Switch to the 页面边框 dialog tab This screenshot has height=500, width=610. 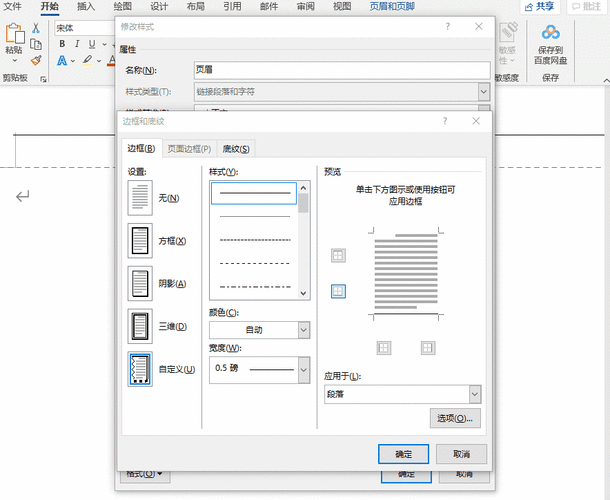click(189, 149)
